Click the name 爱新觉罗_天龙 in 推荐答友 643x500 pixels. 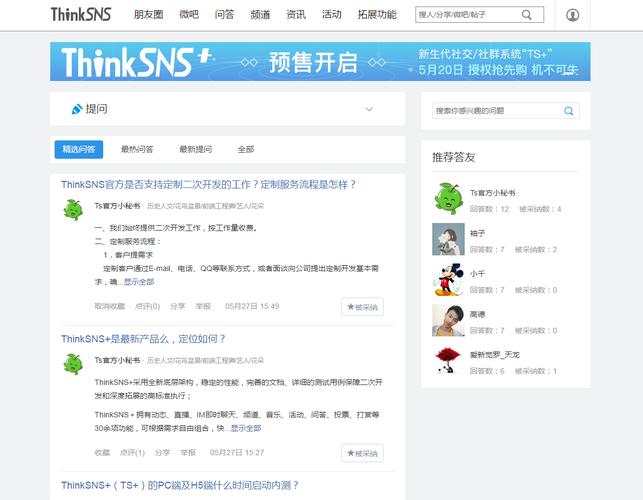pyautogui.click(x=495, y=355)
